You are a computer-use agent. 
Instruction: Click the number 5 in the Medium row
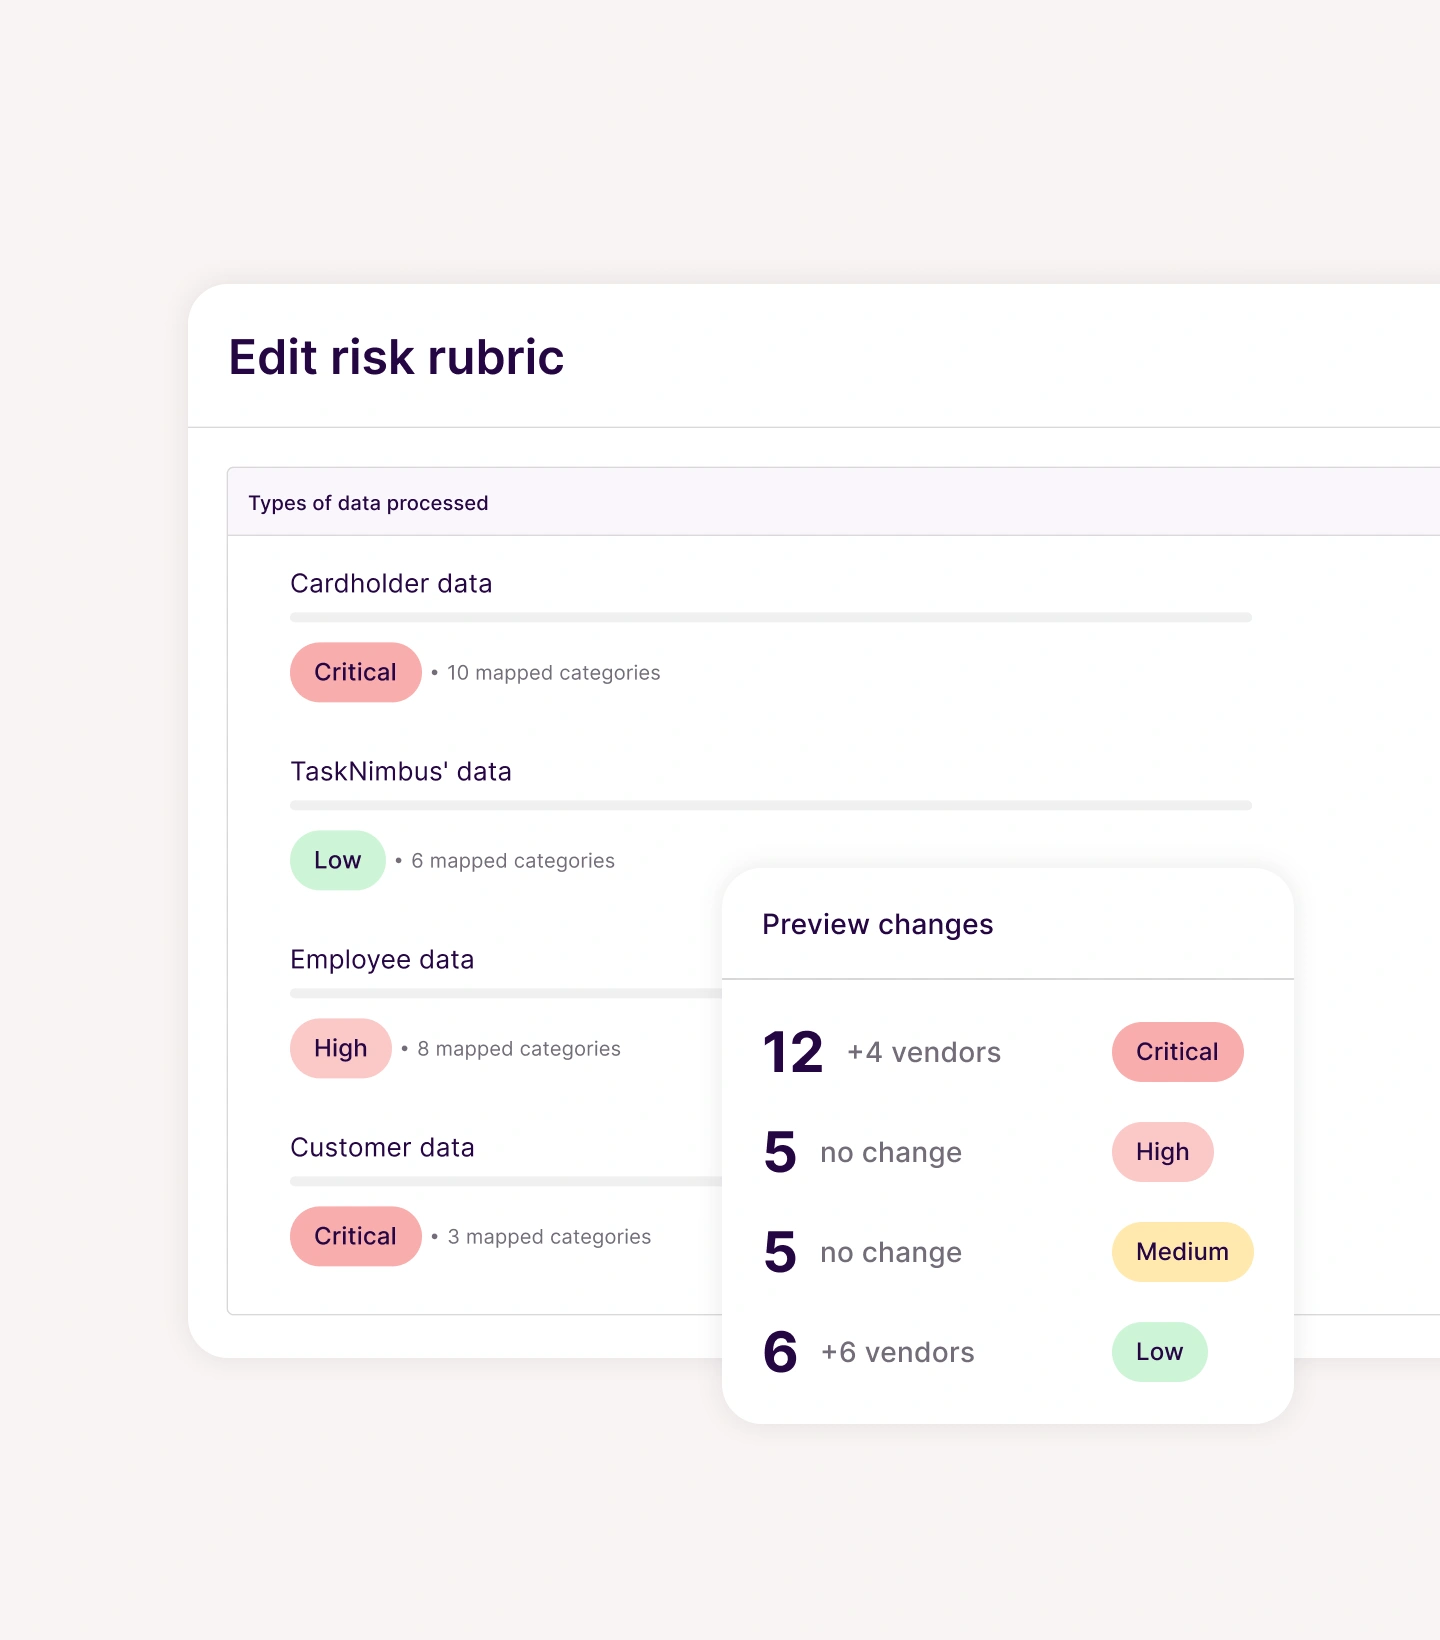[780, 1252]
